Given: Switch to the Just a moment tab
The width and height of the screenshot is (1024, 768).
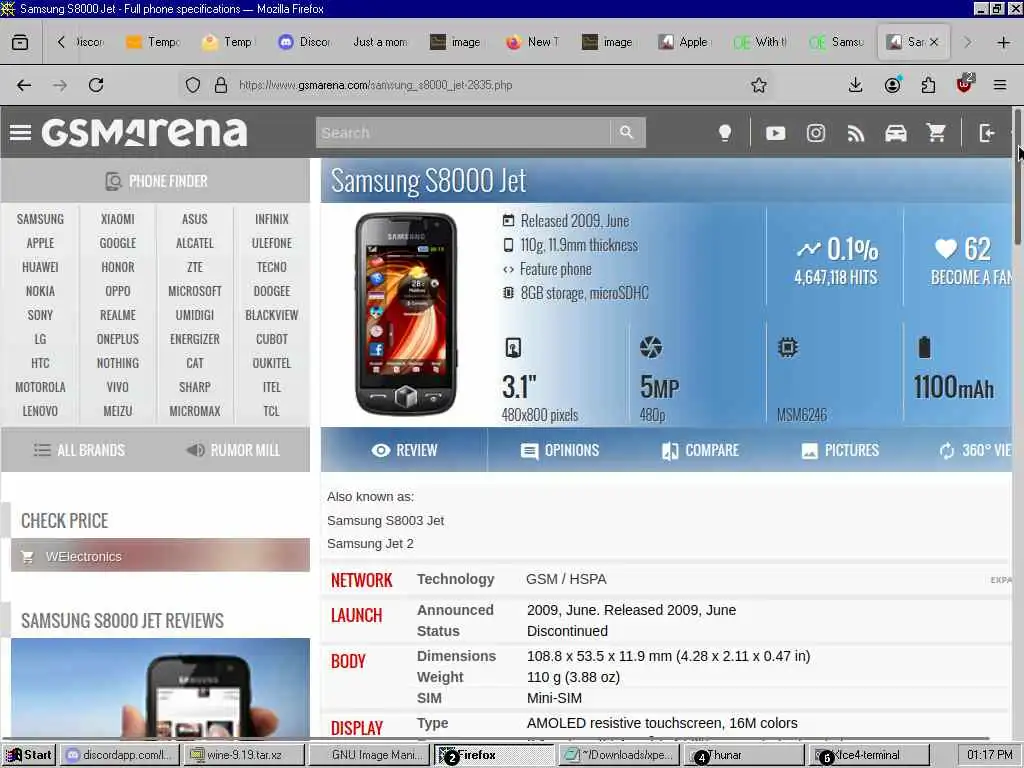Looking at the screenshot, I should click(380, 42).
